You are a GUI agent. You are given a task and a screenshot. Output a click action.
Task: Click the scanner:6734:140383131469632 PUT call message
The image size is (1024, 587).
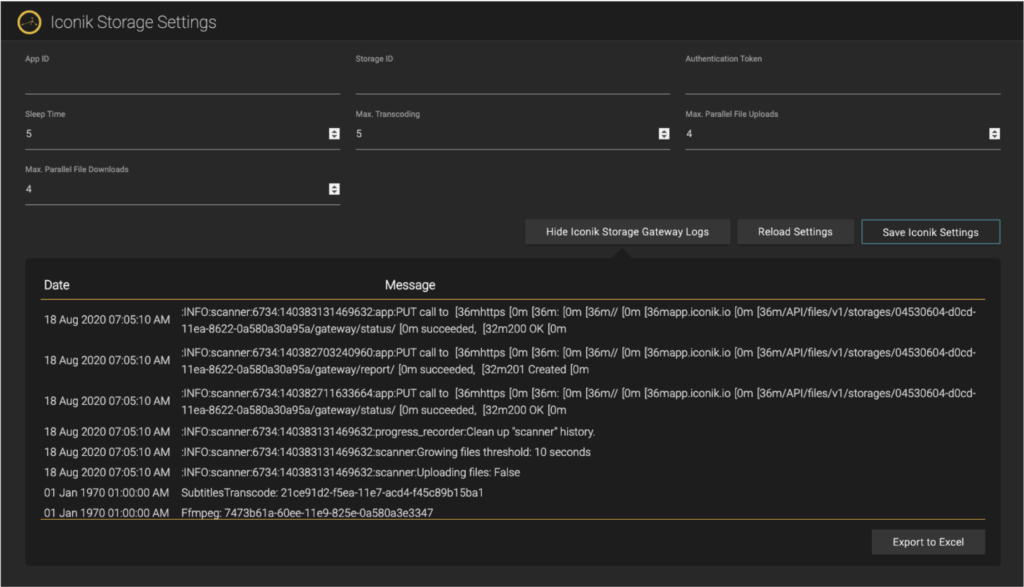pyautogui.click(x=579, y=320)
